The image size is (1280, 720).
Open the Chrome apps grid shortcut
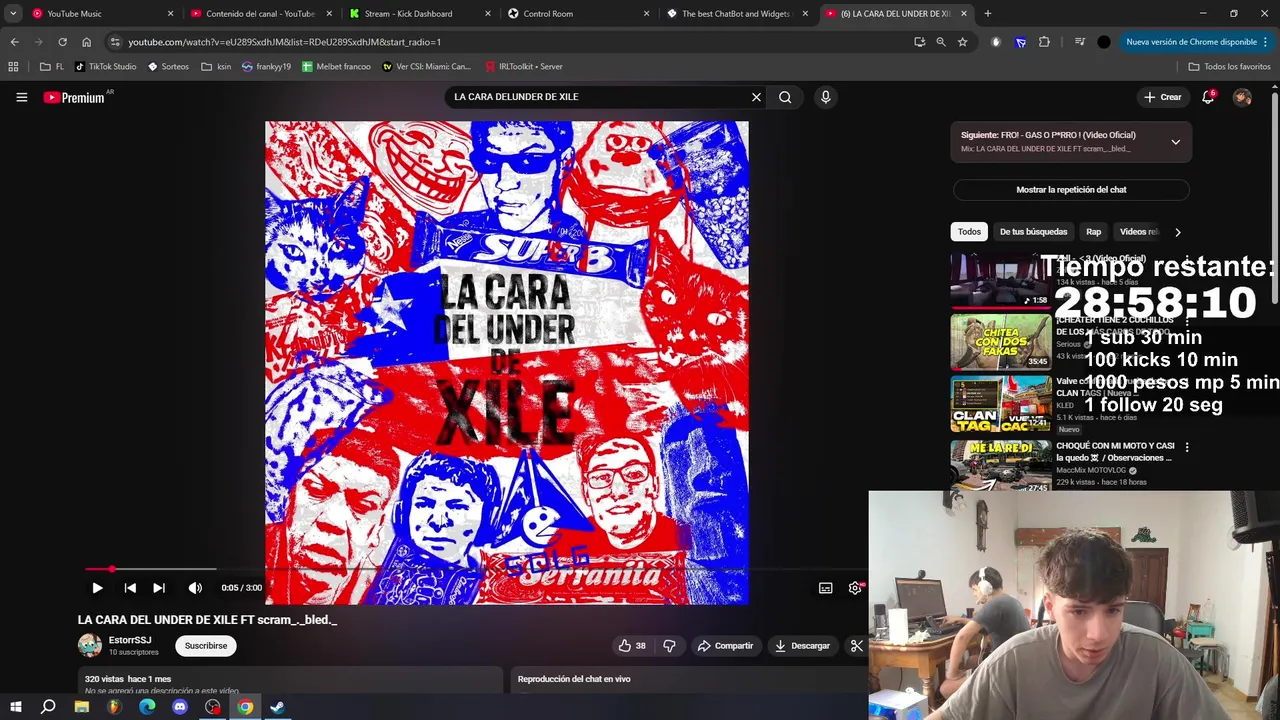(x=13, y=67)
